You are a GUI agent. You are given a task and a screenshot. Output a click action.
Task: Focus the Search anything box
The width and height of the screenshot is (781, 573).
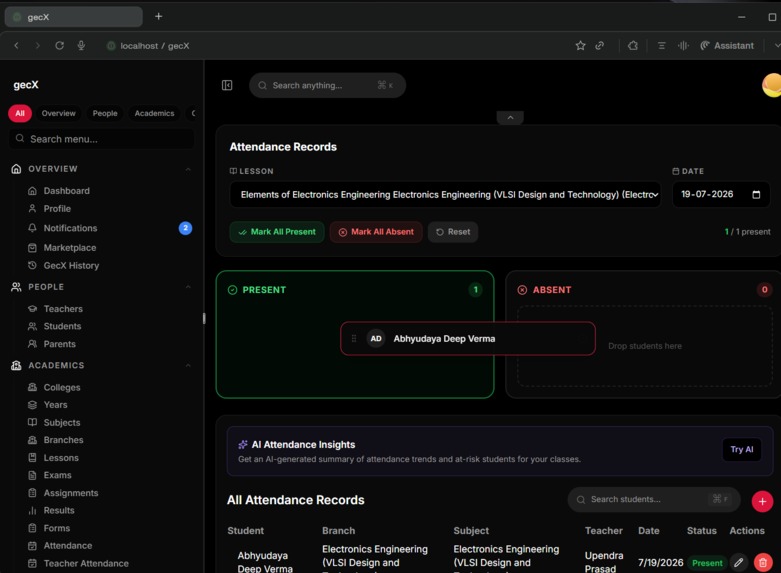coord(327,85)
